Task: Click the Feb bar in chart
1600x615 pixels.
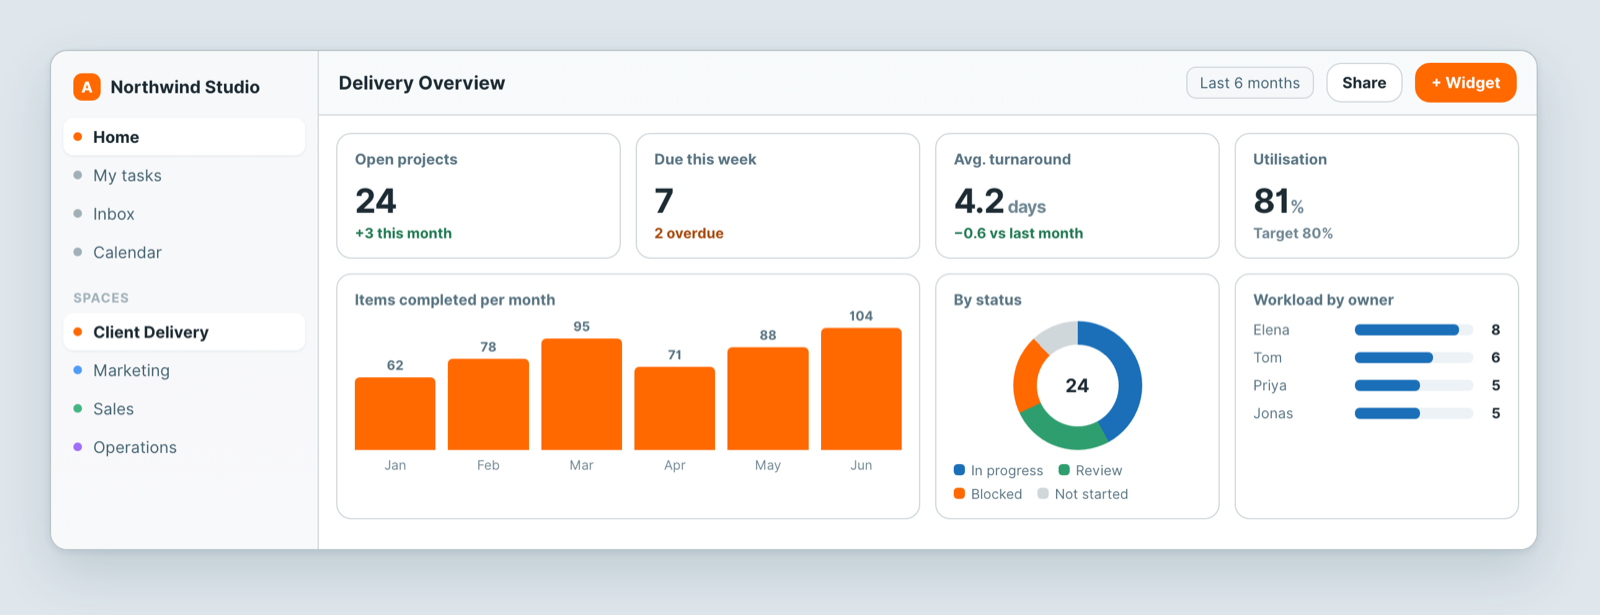Action: [x=488, y=404]
